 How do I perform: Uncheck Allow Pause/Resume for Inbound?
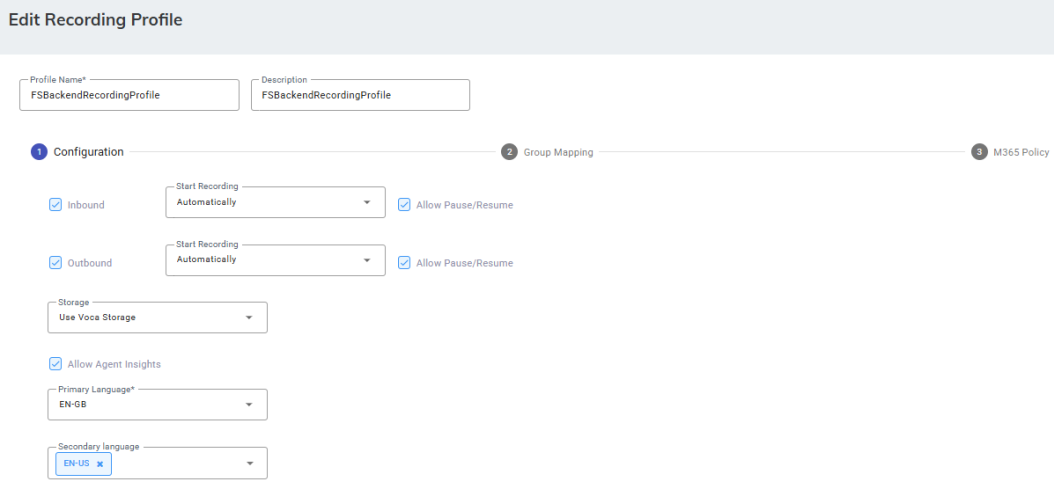[x=404, y=205]
